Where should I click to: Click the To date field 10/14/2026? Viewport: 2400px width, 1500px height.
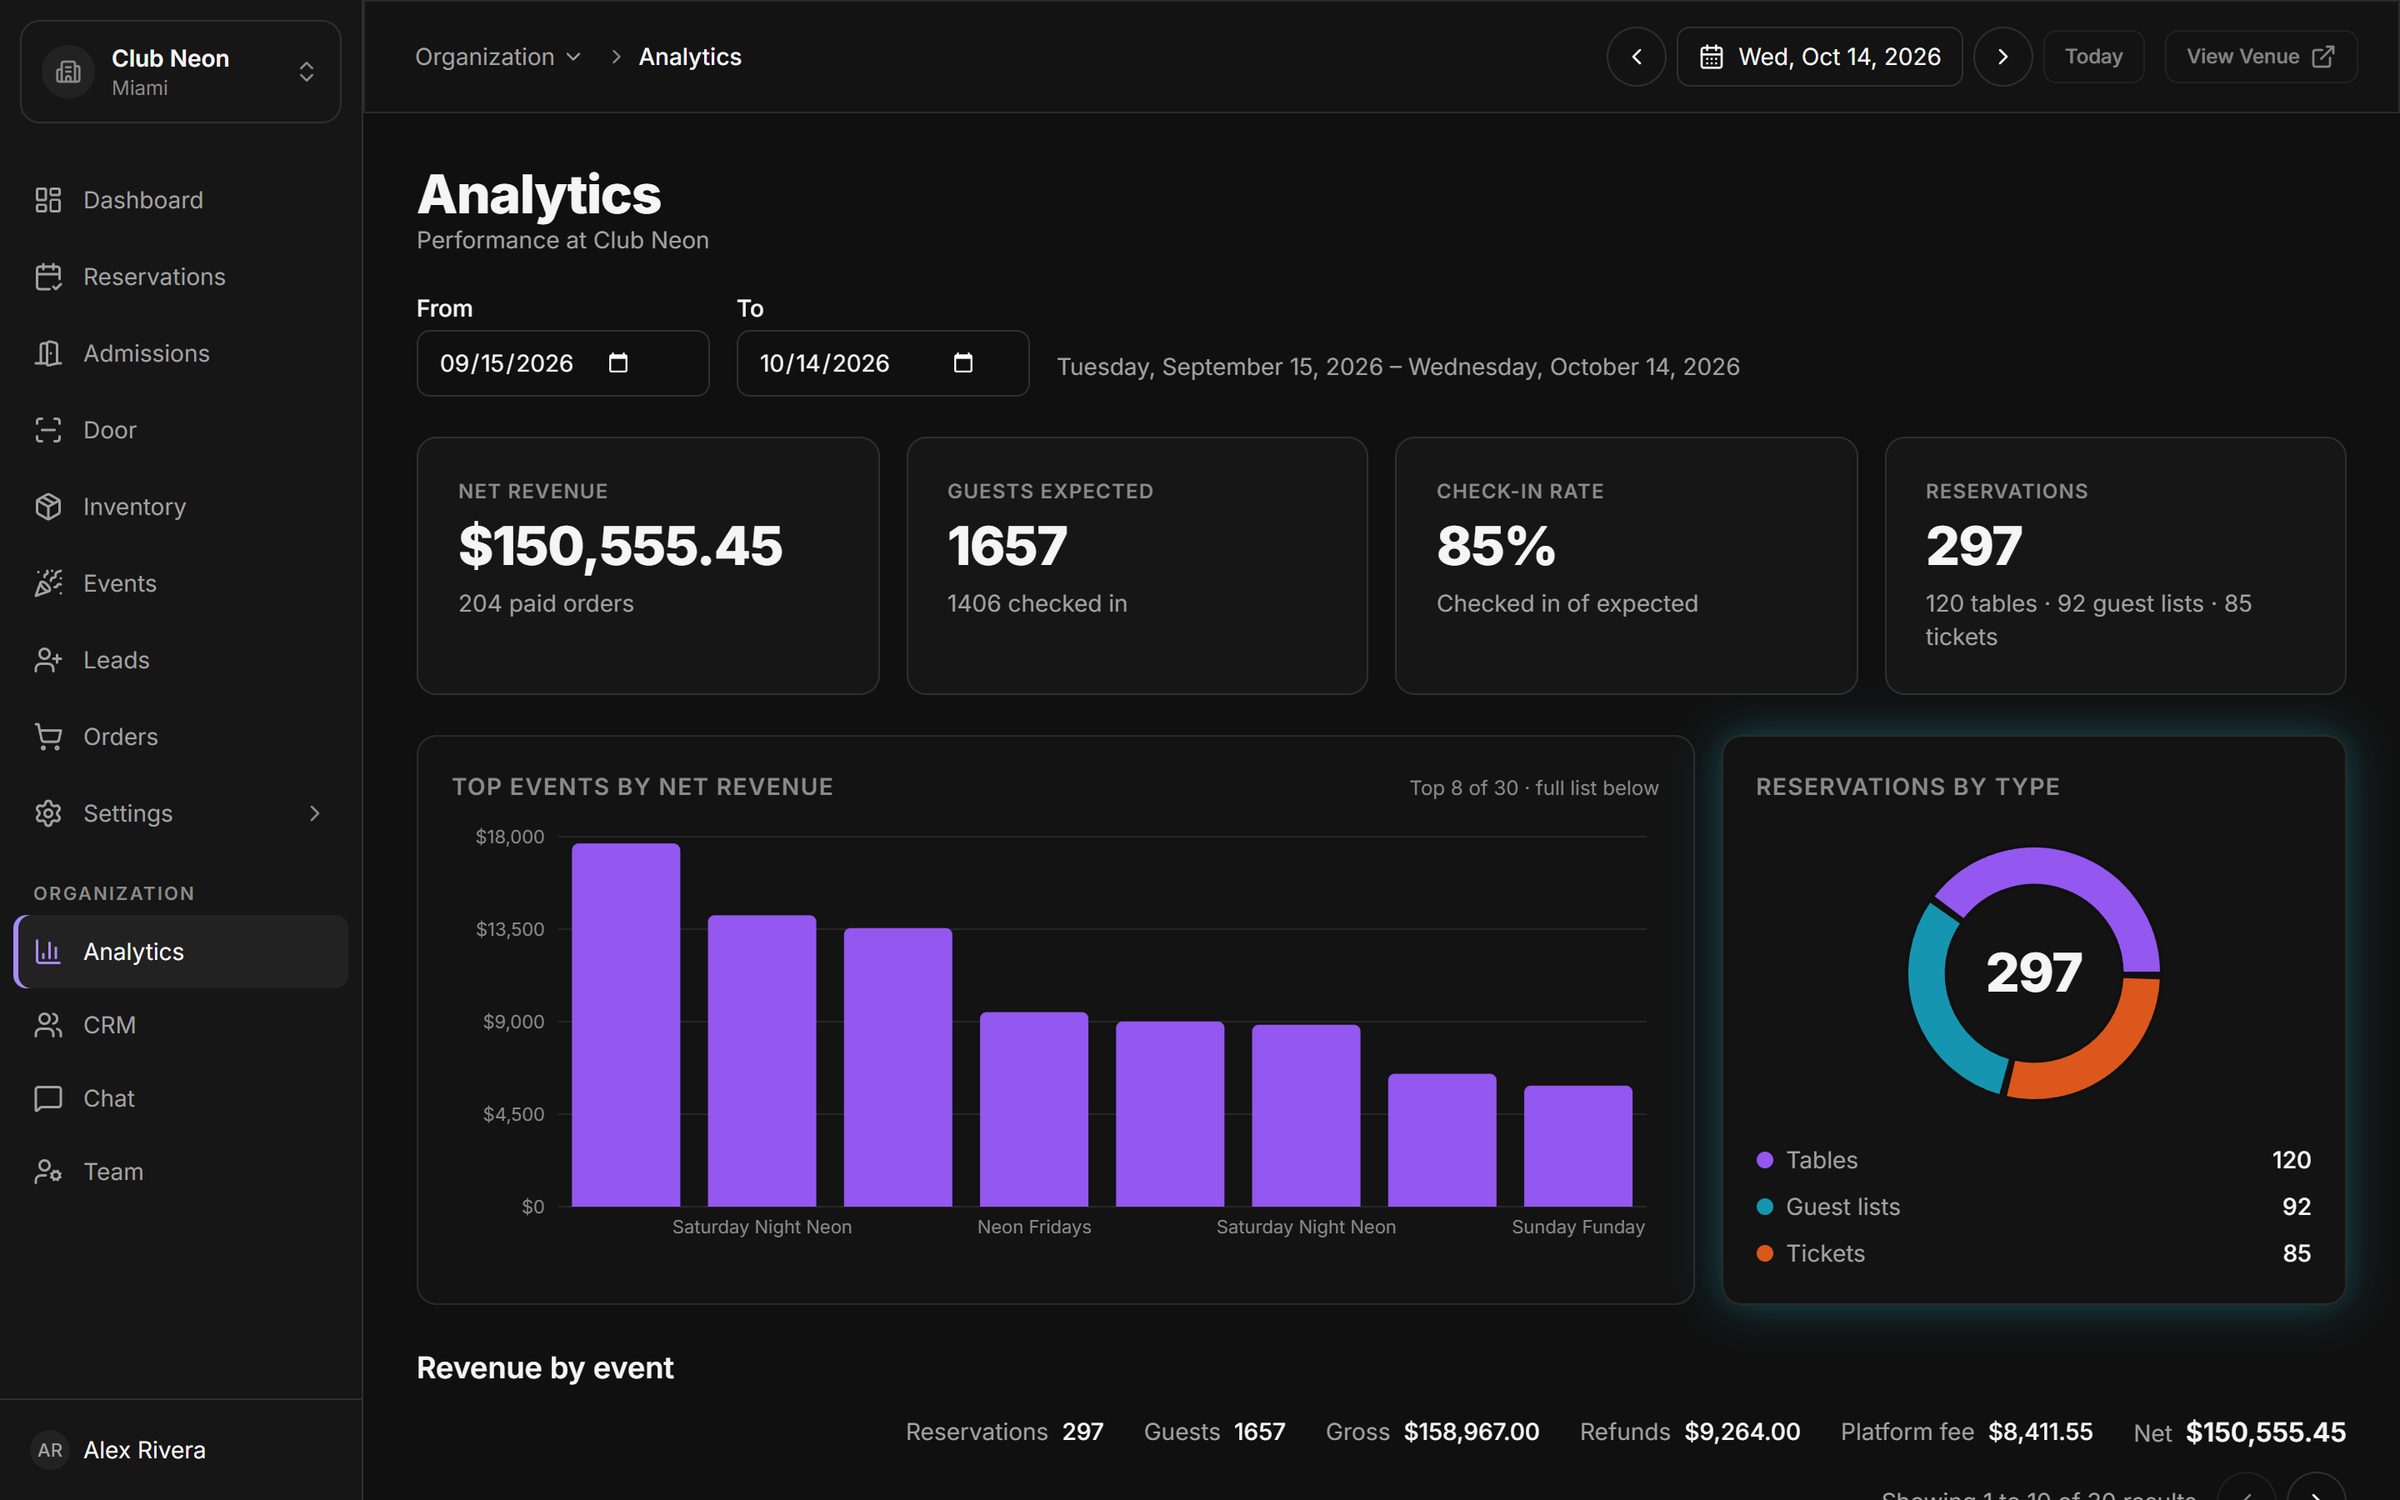pos(882,363)
